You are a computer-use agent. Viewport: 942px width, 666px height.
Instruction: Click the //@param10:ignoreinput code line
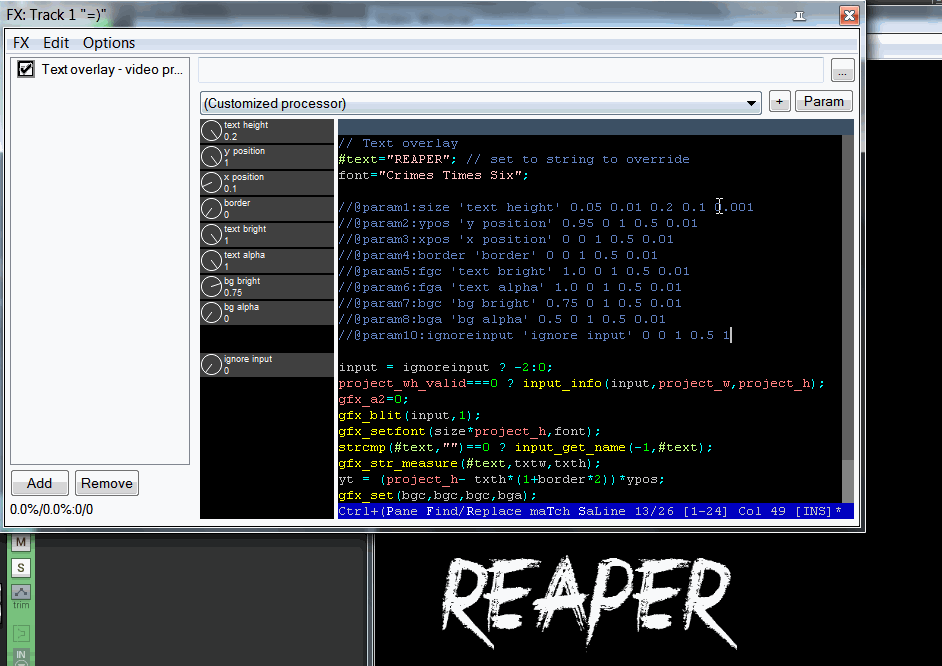coord(534,335)
